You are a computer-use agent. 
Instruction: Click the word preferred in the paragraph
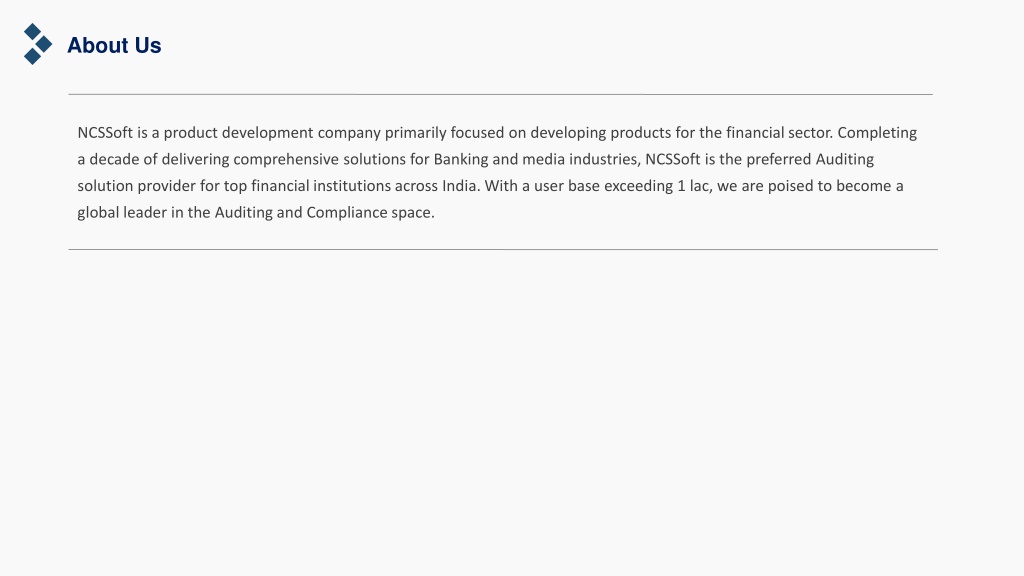(778, 160)
